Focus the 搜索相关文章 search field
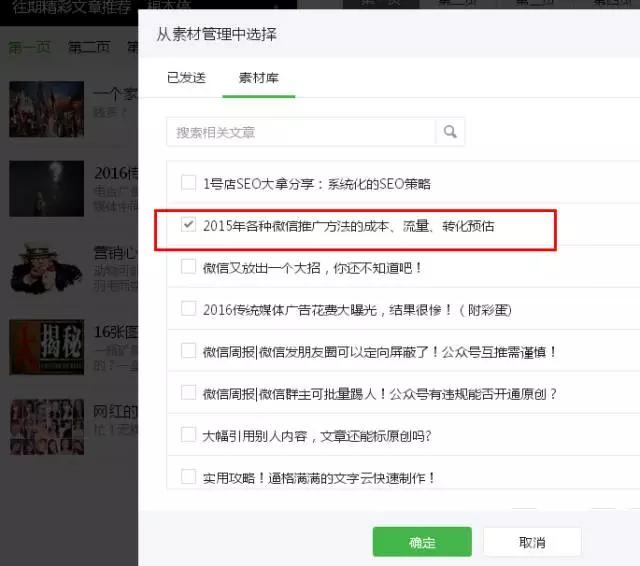Image resolution: width=640 pixels, height=566 pixels. [301, 132]
